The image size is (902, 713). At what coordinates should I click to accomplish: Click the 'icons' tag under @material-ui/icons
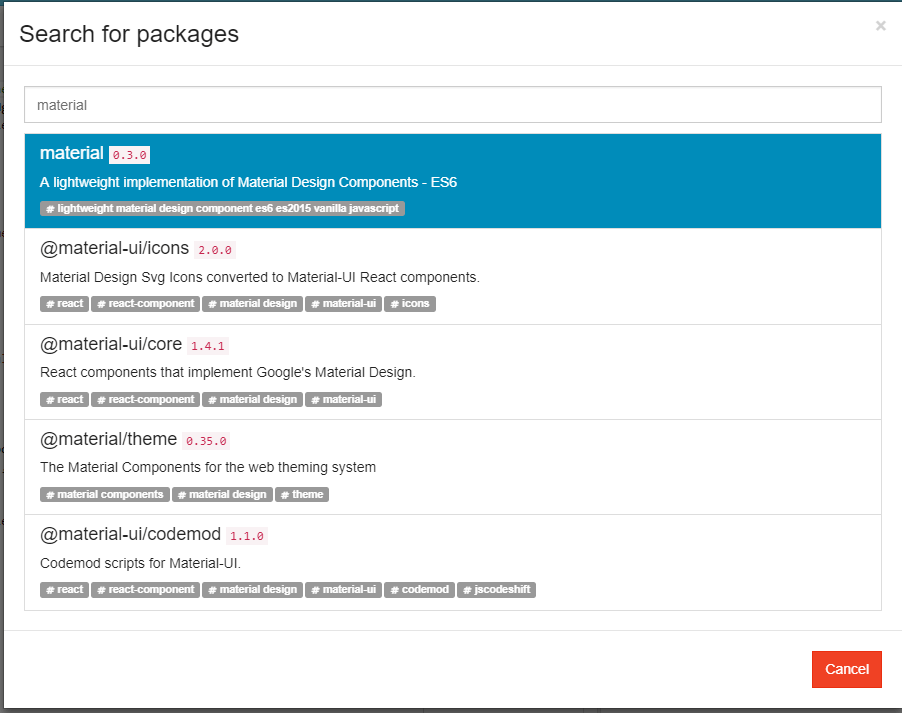point(410,304)
